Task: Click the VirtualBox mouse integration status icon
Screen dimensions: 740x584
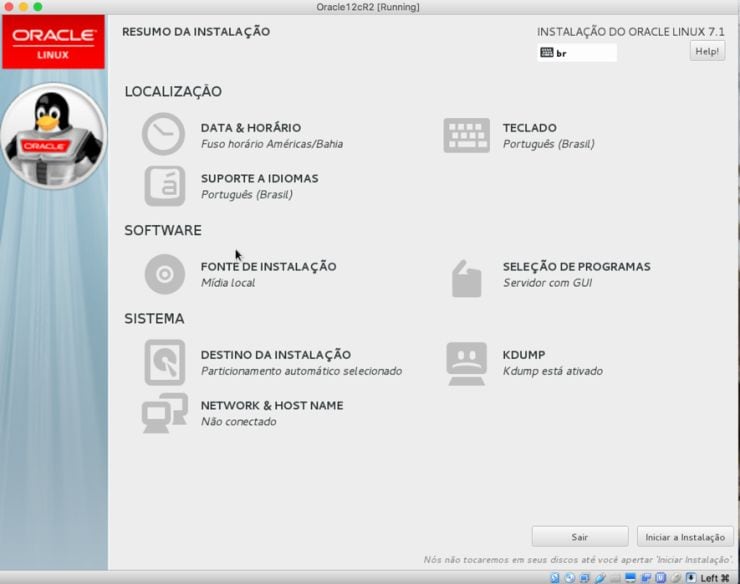Action: pyautogui.click(x=676, y=578)
